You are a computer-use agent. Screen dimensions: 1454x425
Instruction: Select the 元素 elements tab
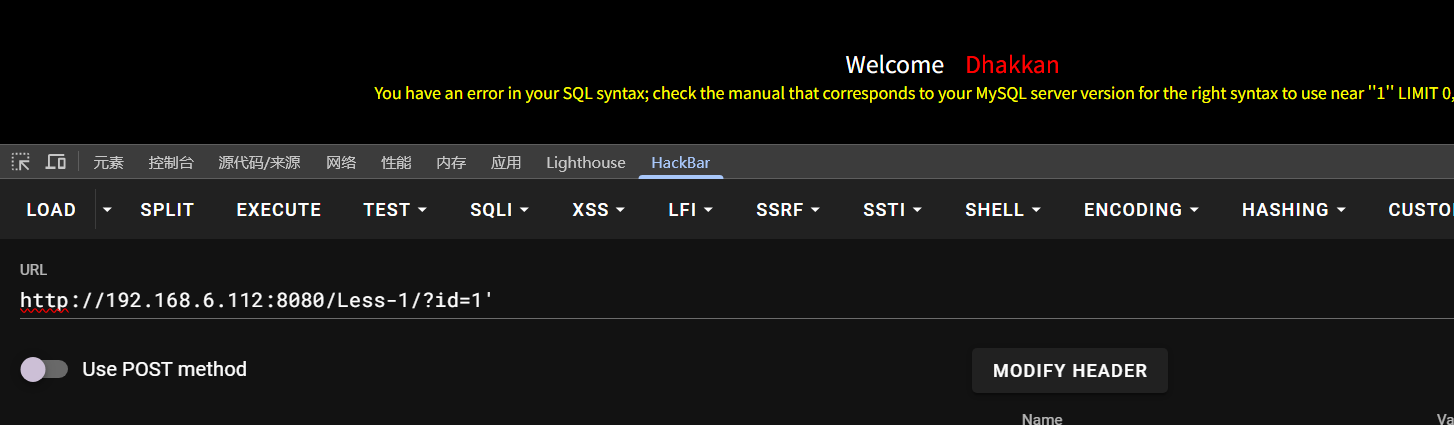(108, 163)
